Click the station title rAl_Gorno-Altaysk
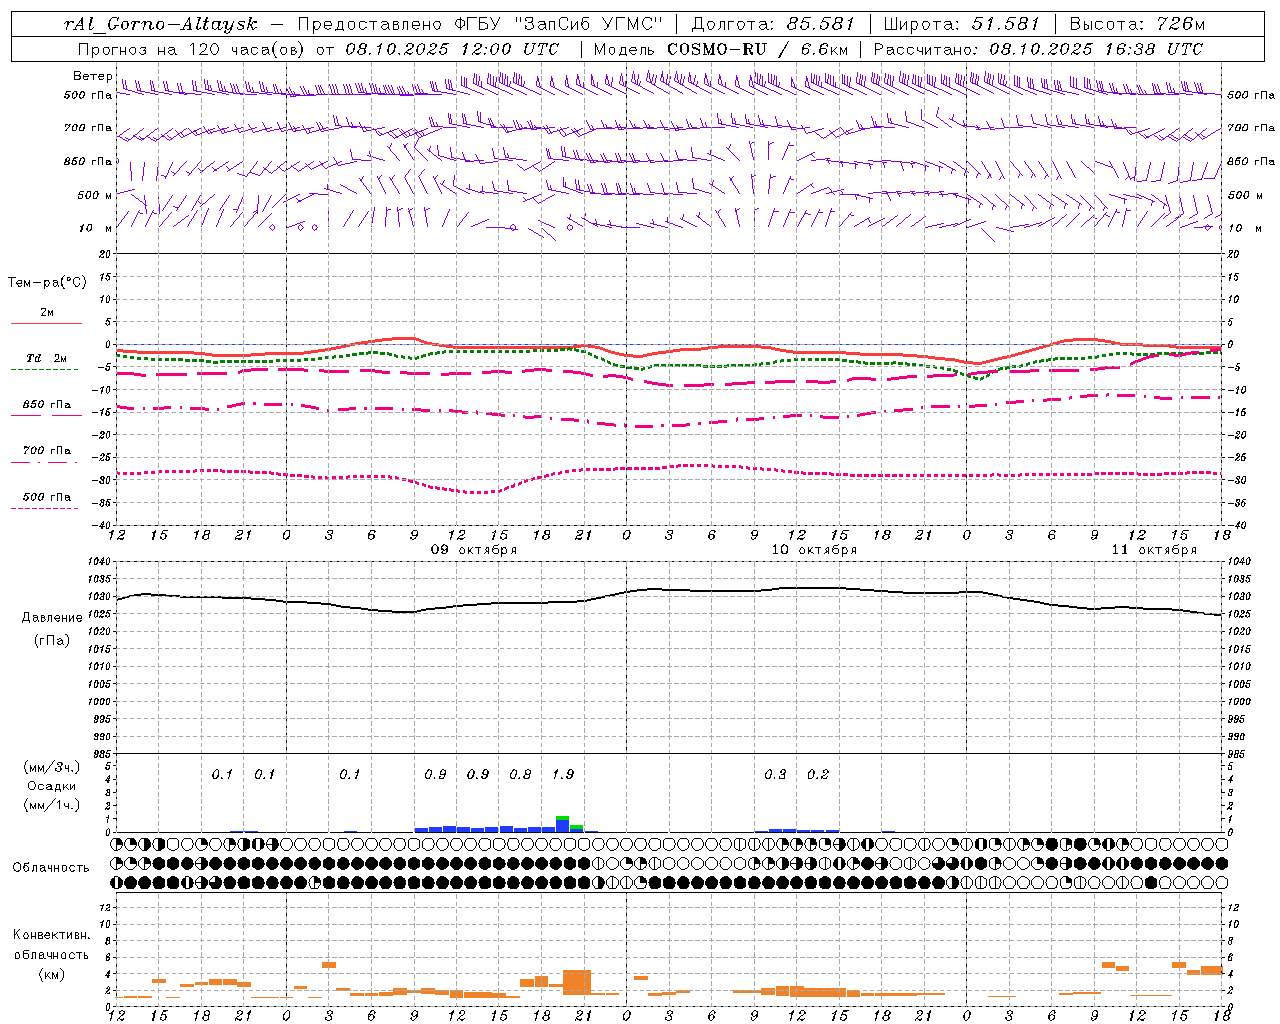The width and height of the screenshot is (1280, 1024). tap(163, 23)
